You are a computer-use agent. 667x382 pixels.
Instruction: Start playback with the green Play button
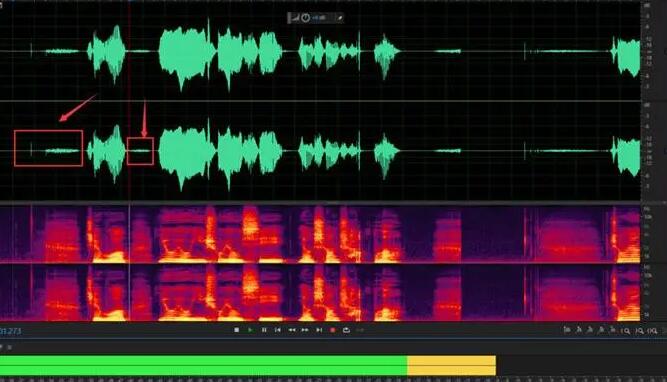250,330
